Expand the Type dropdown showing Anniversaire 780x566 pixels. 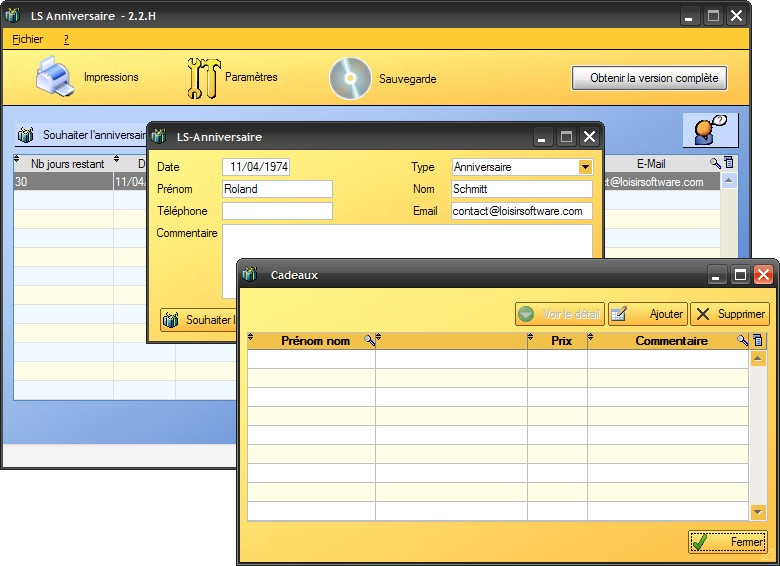pyautogui.click(x=585, y=167)
